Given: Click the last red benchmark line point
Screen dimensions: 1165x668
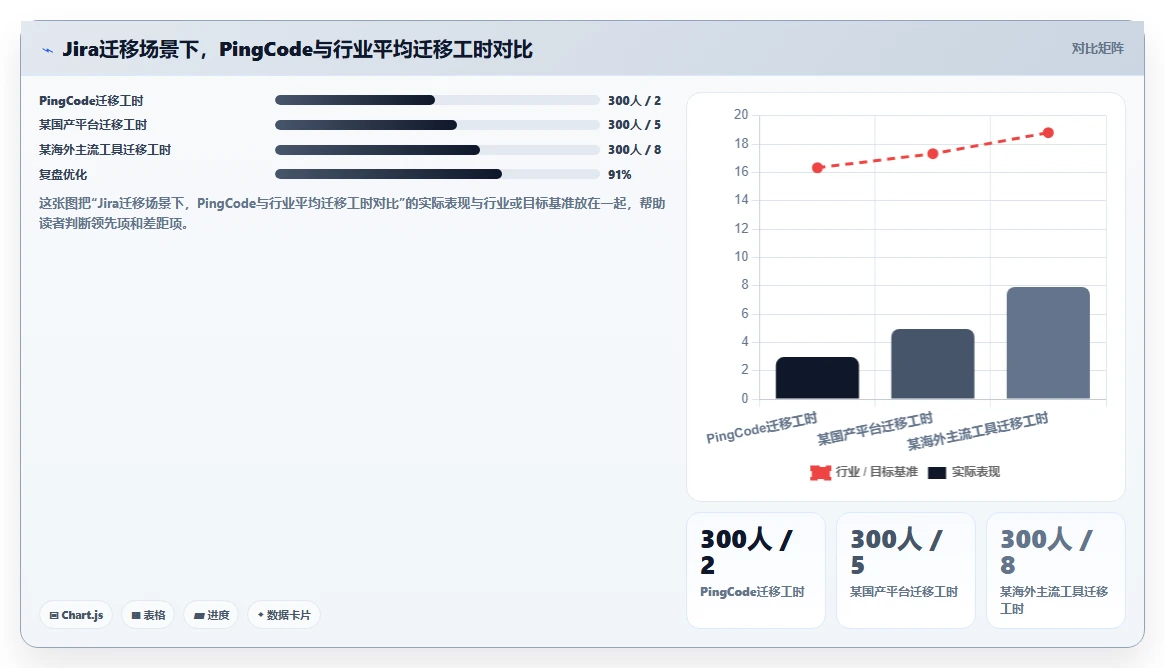Looking at the screenshot, I should pos(1048,133).
